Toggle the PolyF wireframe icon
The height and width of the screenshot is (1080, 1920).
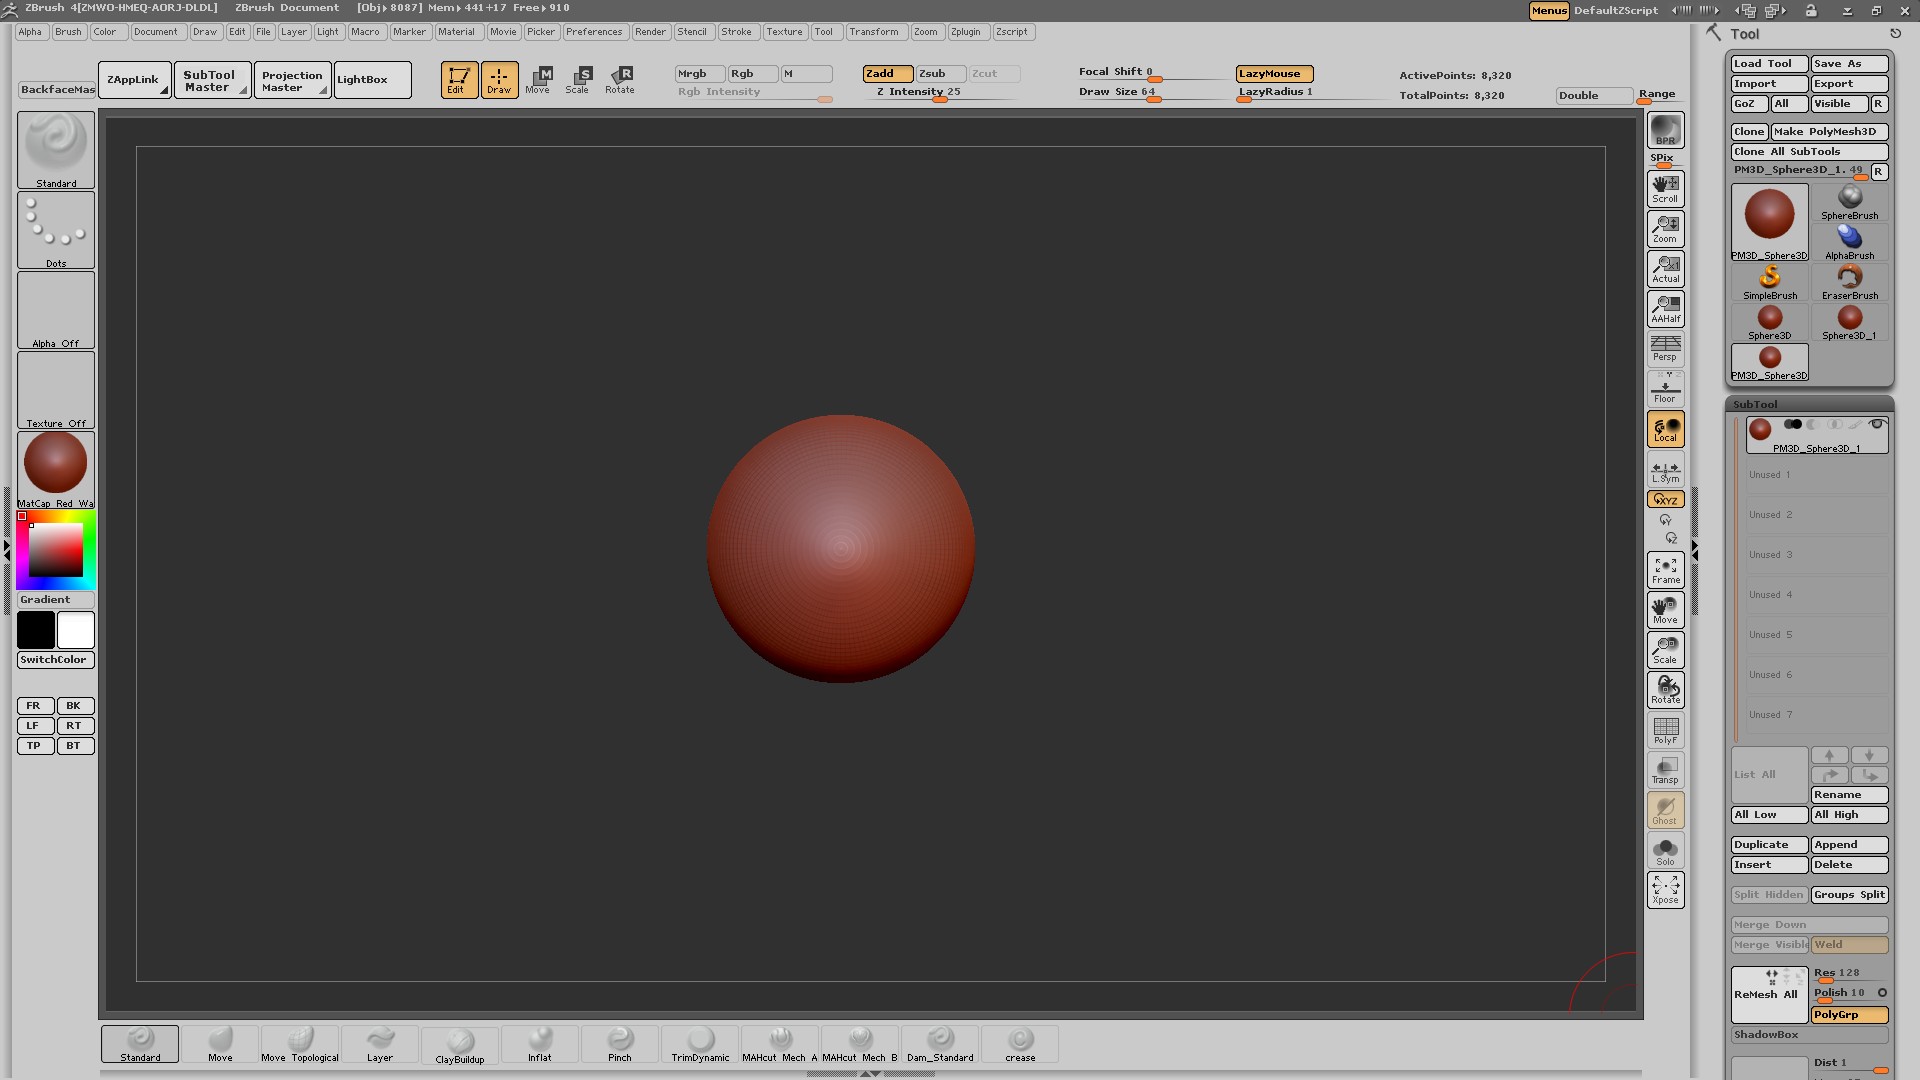(x=1665, y=730)
